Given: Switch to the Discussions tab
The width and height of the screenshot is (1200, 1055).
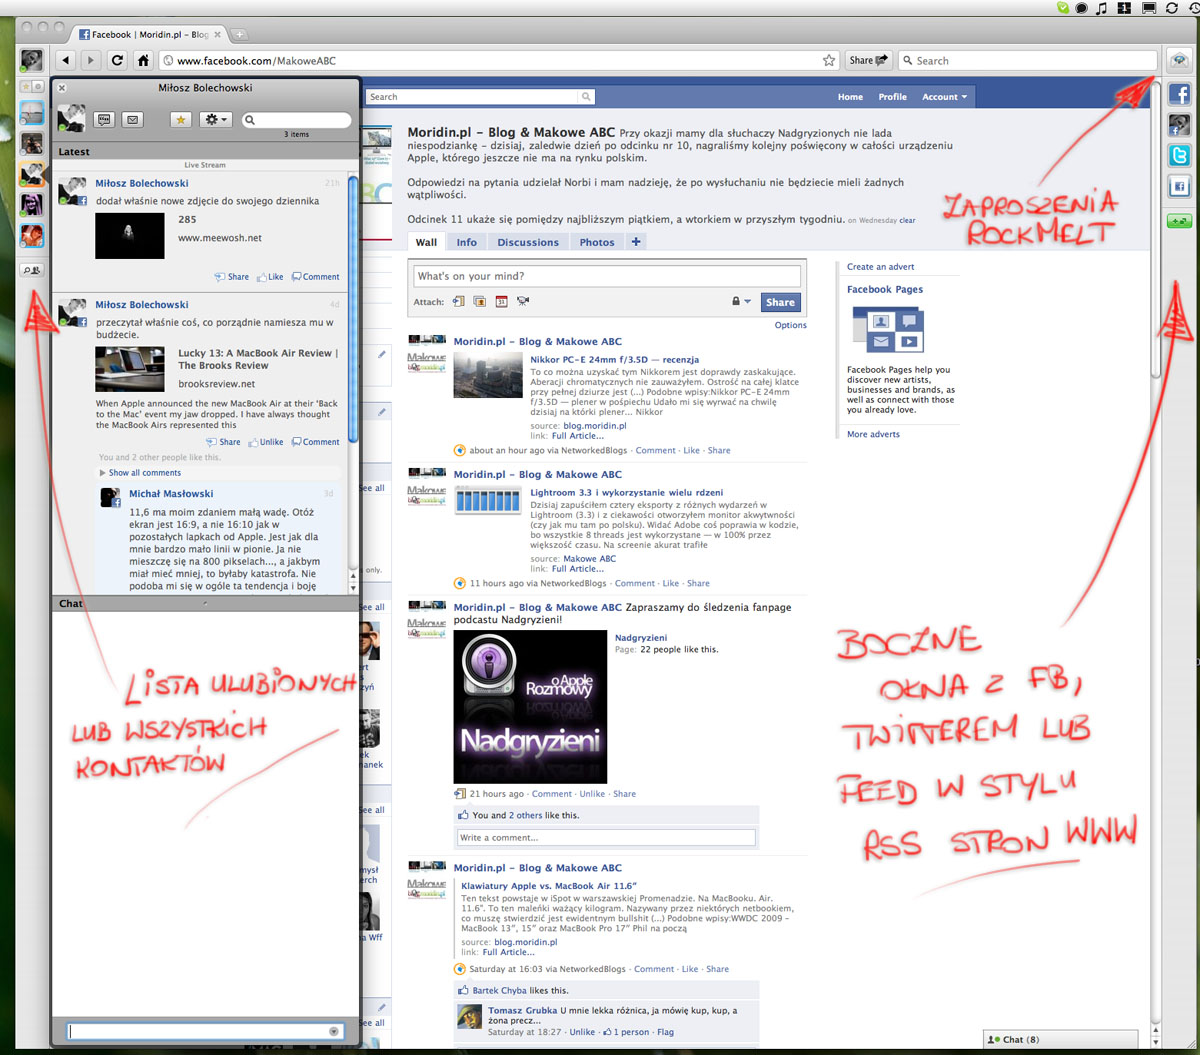Looking at the screenshot, I should tap(527, 242).
